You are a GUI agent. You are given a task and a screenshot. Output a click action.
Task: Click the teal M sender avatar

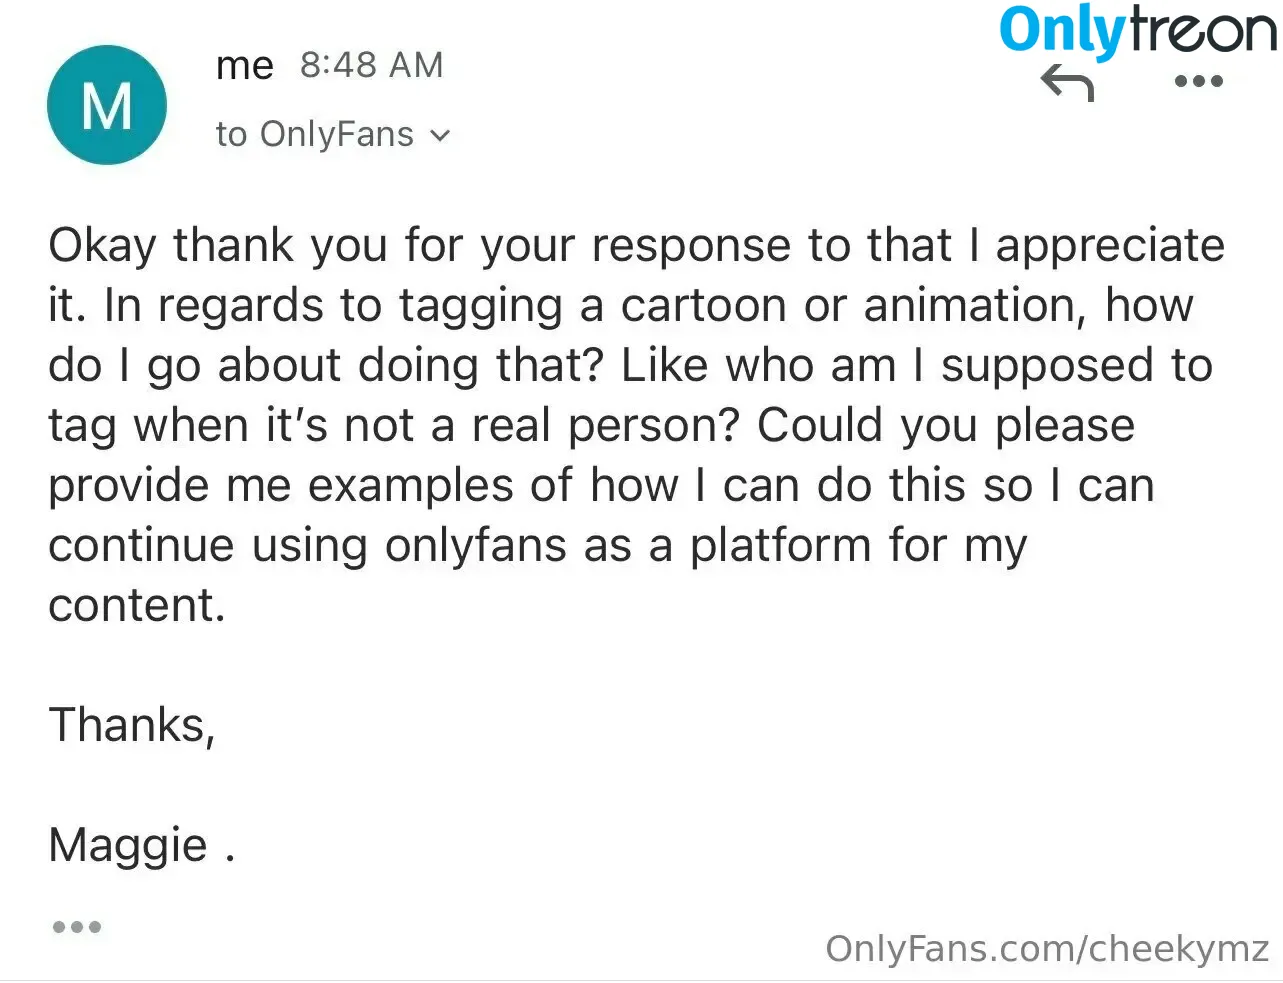click(x=107, y=105)
